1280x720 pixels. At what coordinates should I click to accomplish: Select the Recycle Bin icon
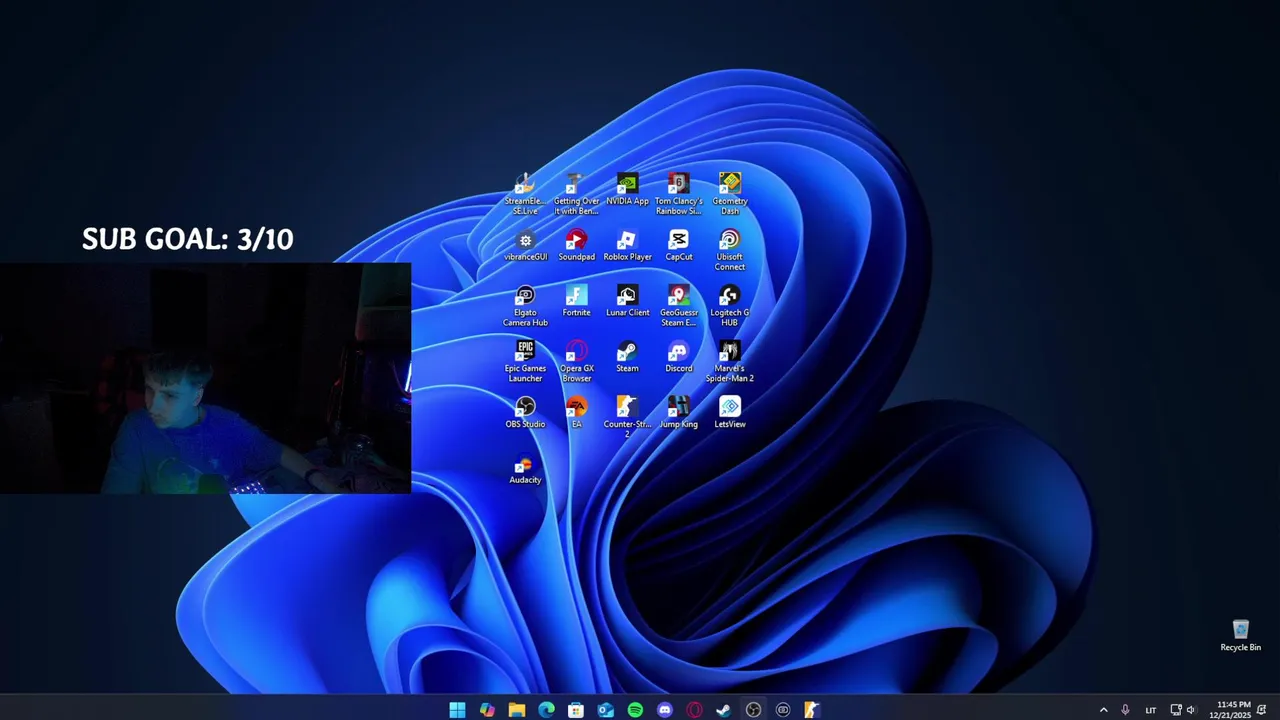(1240, 636)
